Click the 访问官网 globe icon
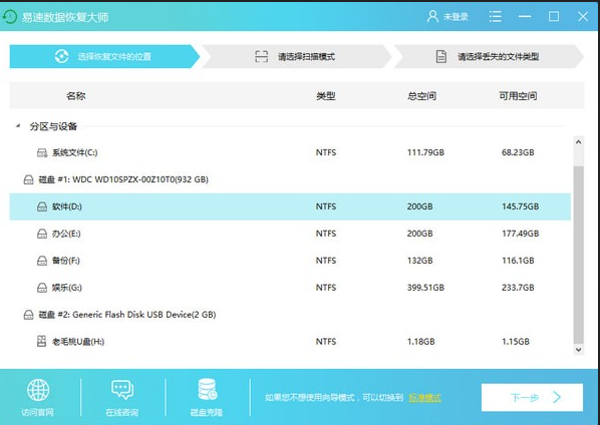The width and height of the screenshot is (600, 425). (37, 389)
